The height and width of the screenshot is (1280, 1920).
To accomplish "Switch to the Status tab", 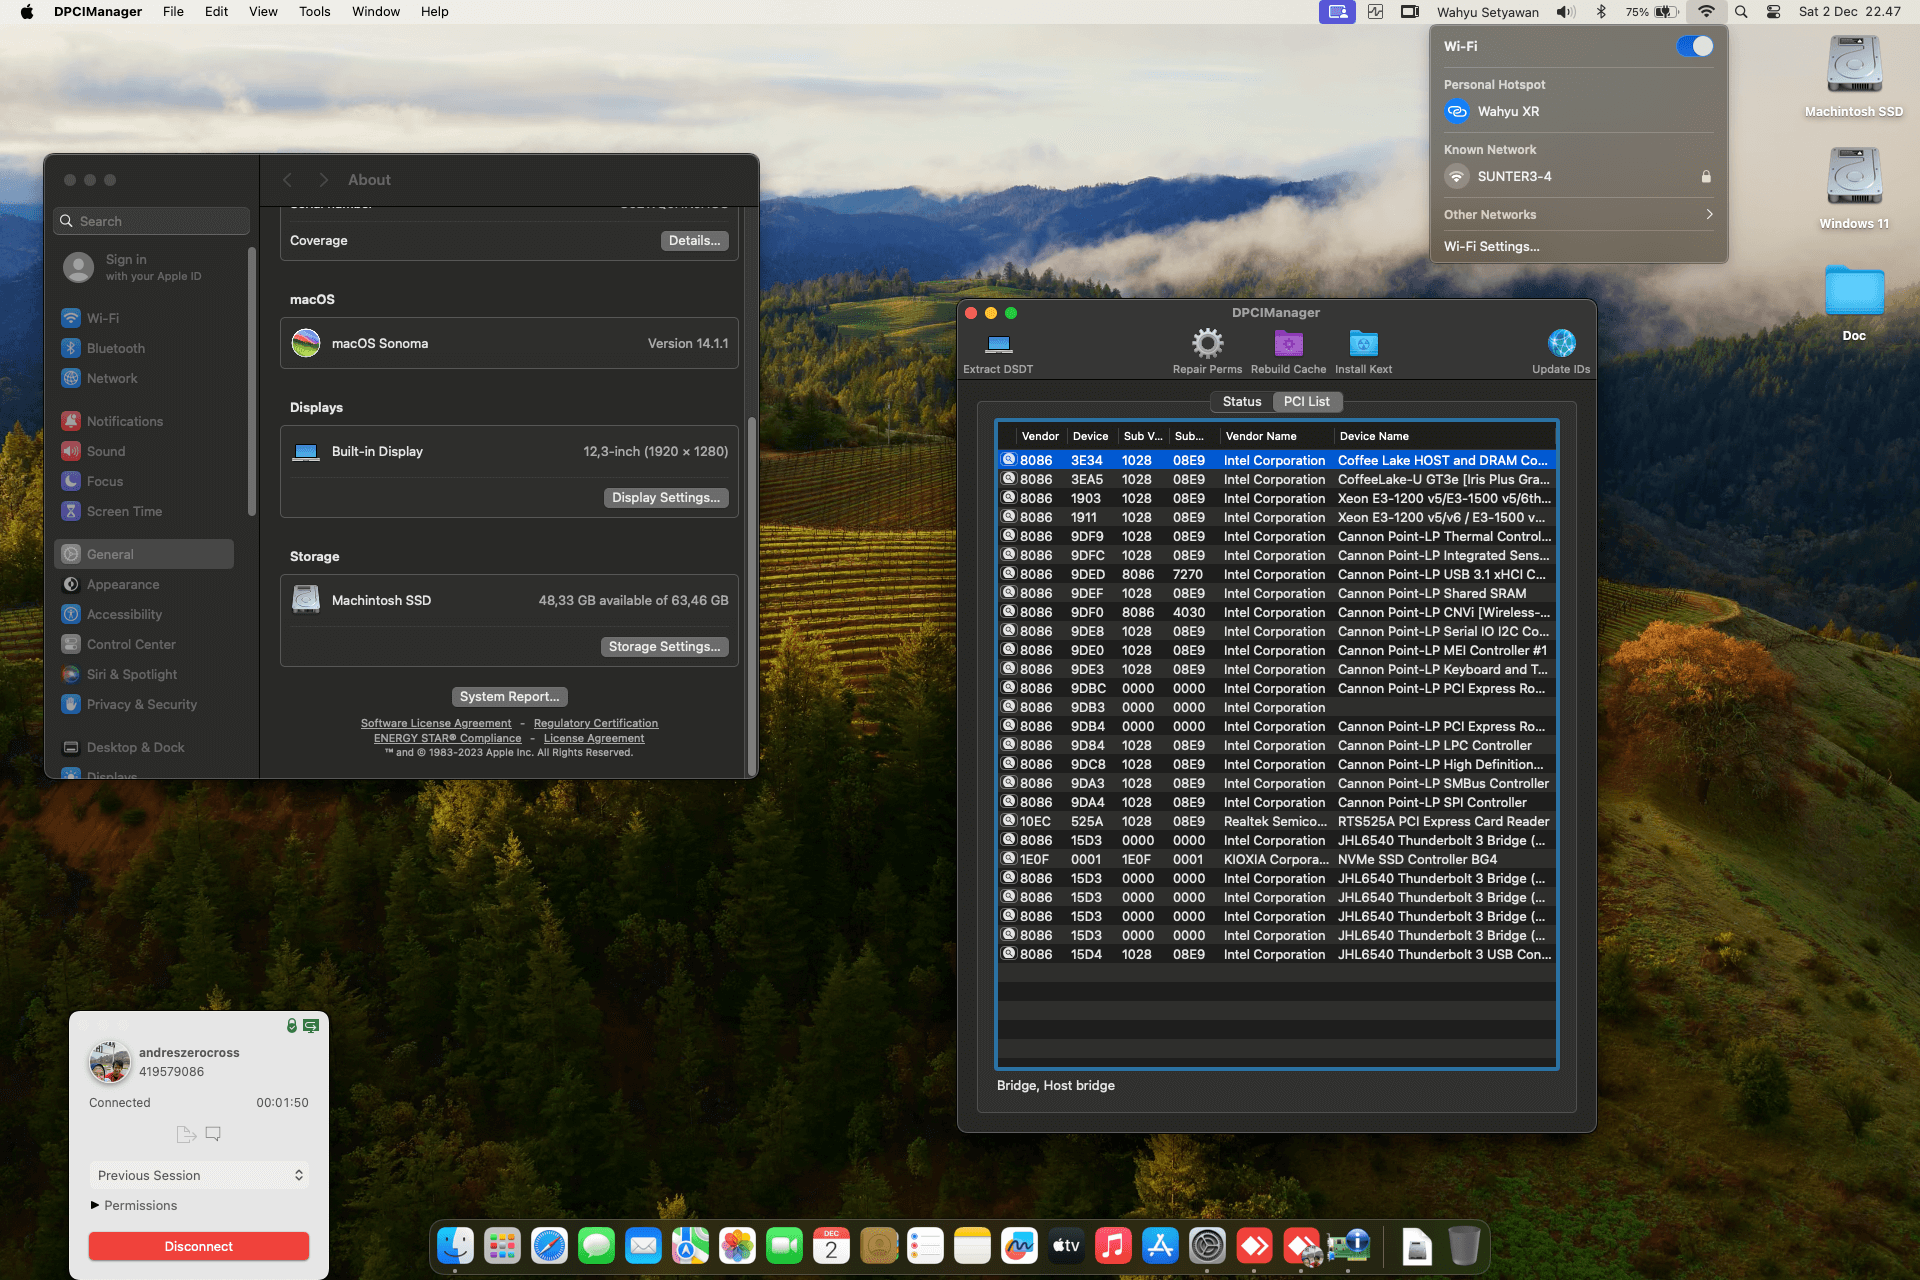I will 1242,402.
